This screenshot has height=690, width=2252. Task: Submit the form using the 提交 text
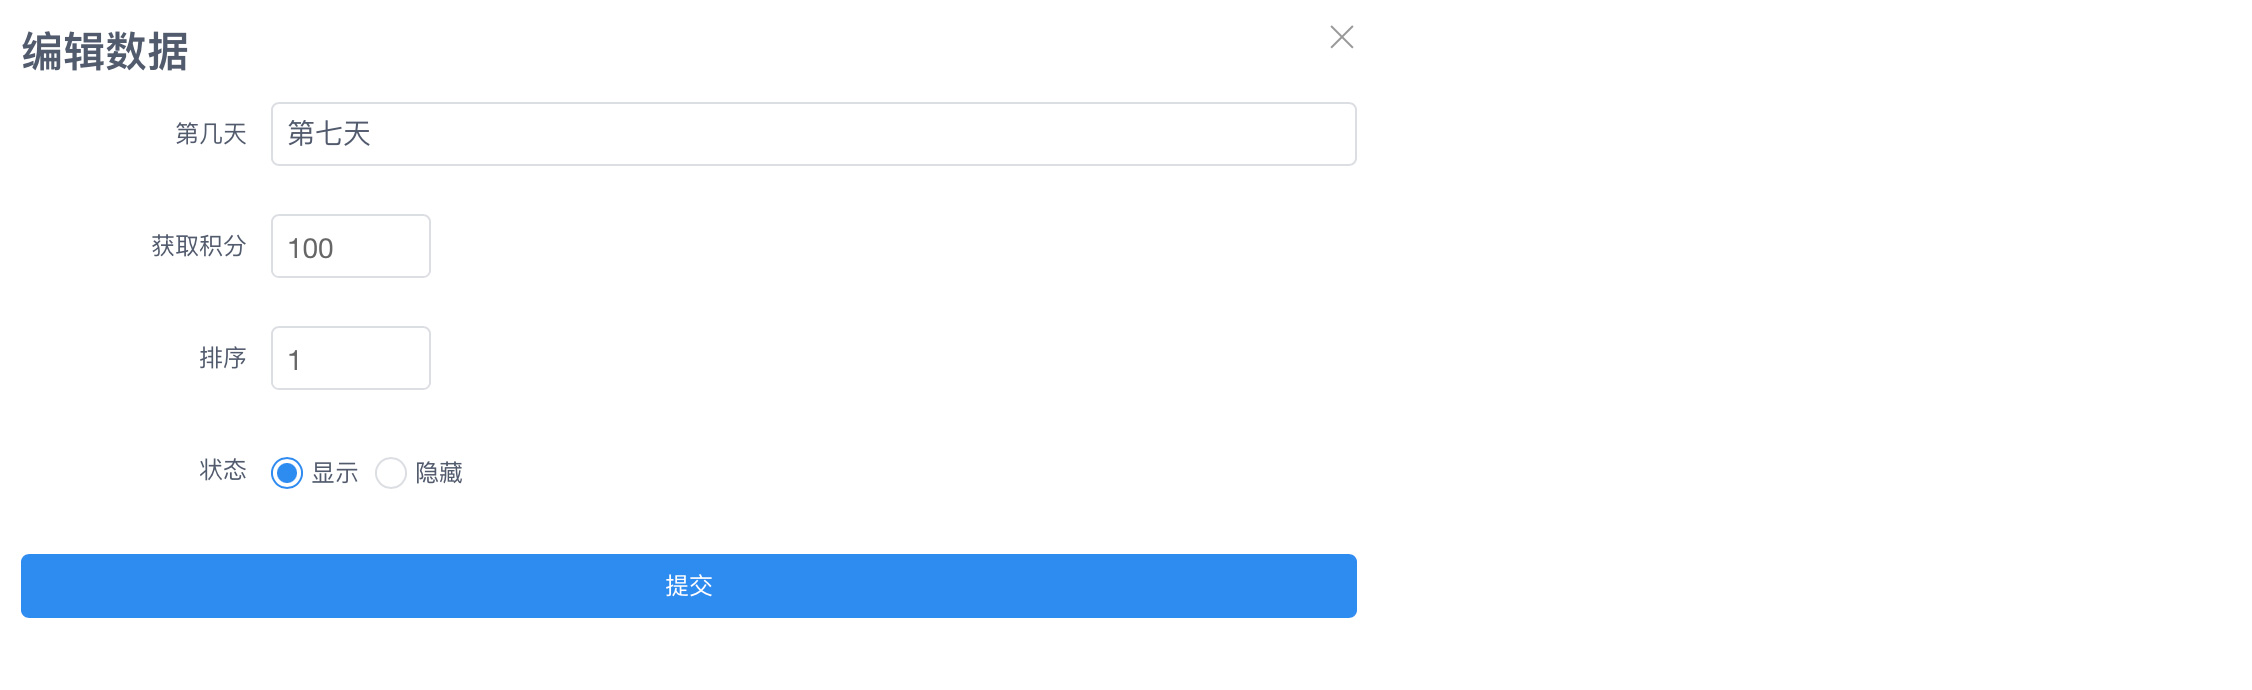(x=689, y=586)
